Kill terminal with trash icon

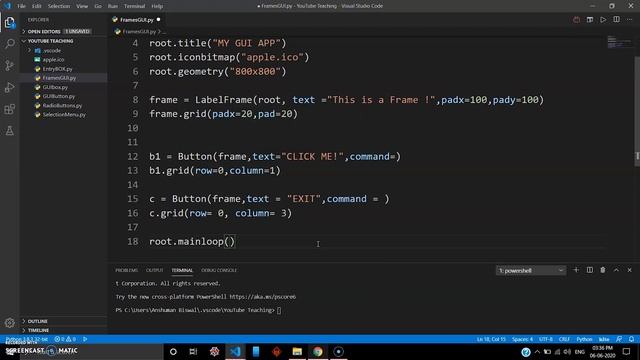click(602, 270)
